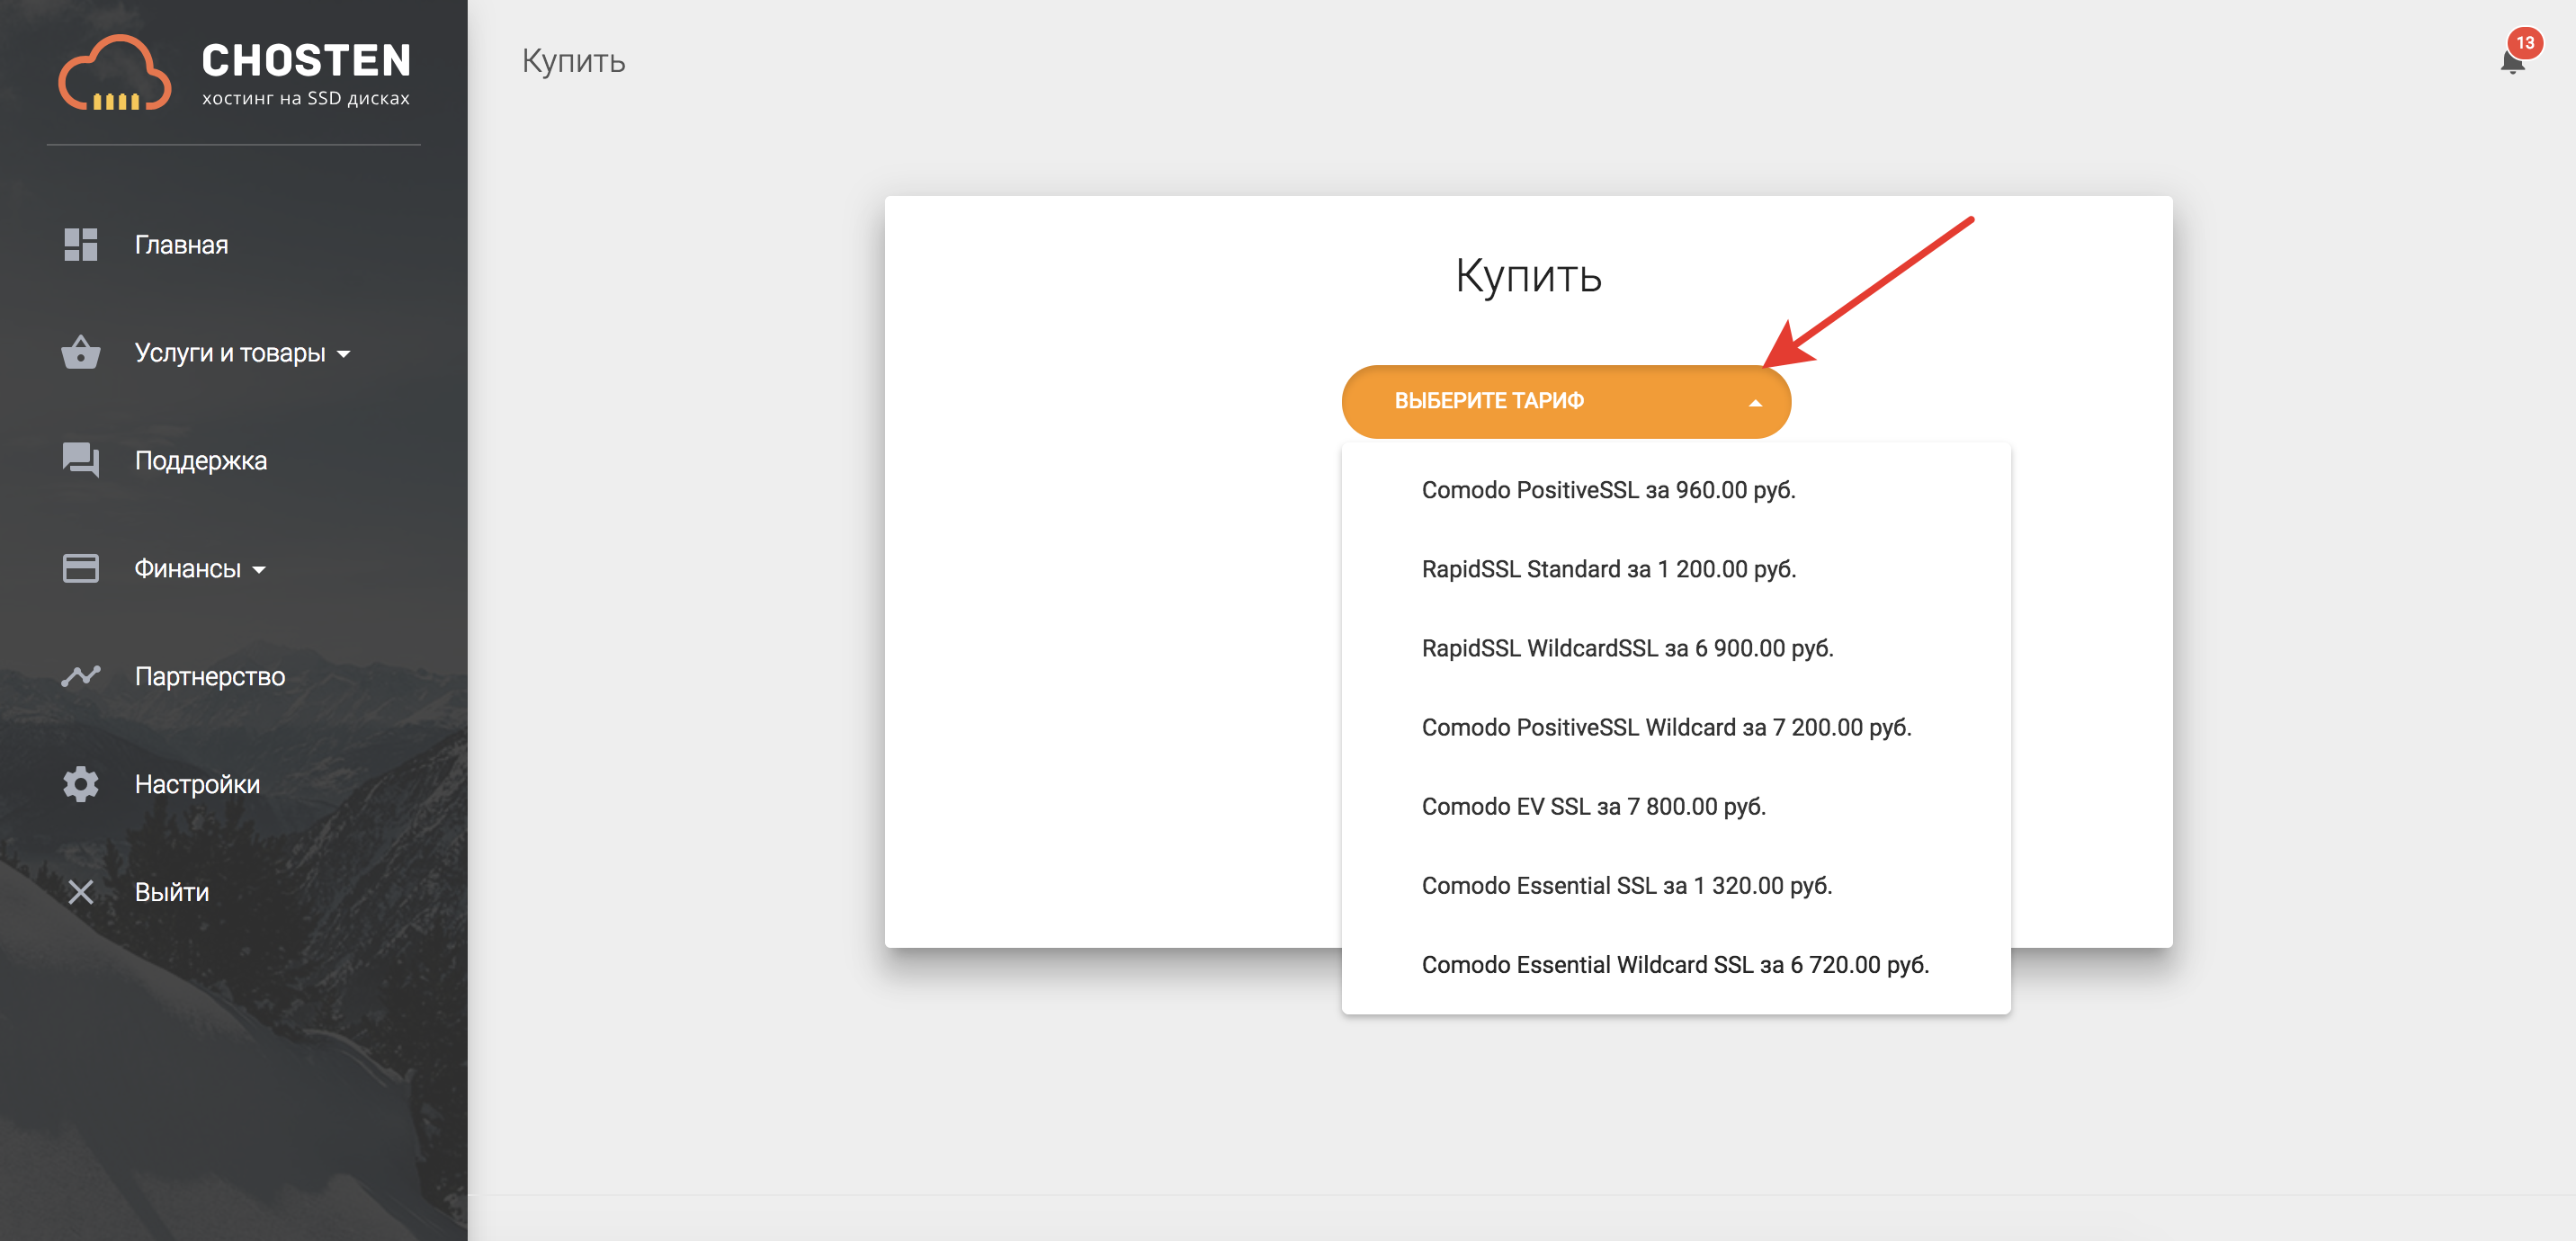Image resolution: width=2576 pixels, height=1241 pixels.
Task: Choose Comodo PositiveSSL за 960.00 руб.
Action: (1676, 490)
